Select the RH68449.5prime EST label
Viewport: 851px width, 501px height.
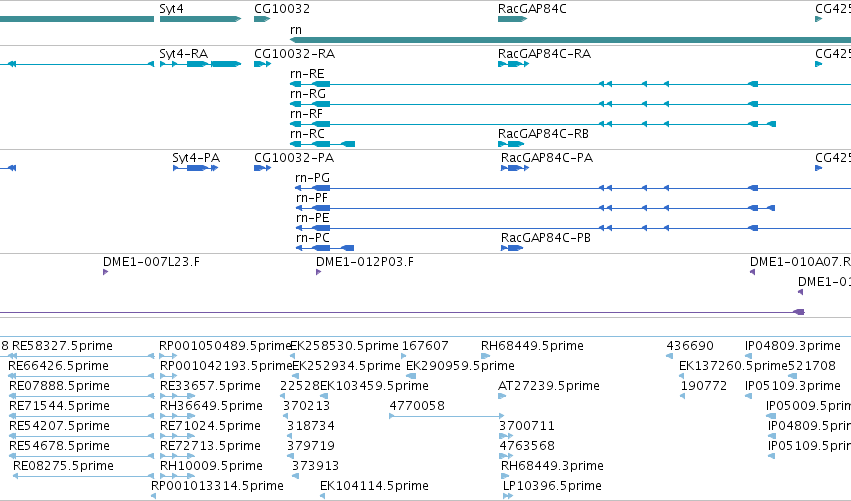click(532, 346)
